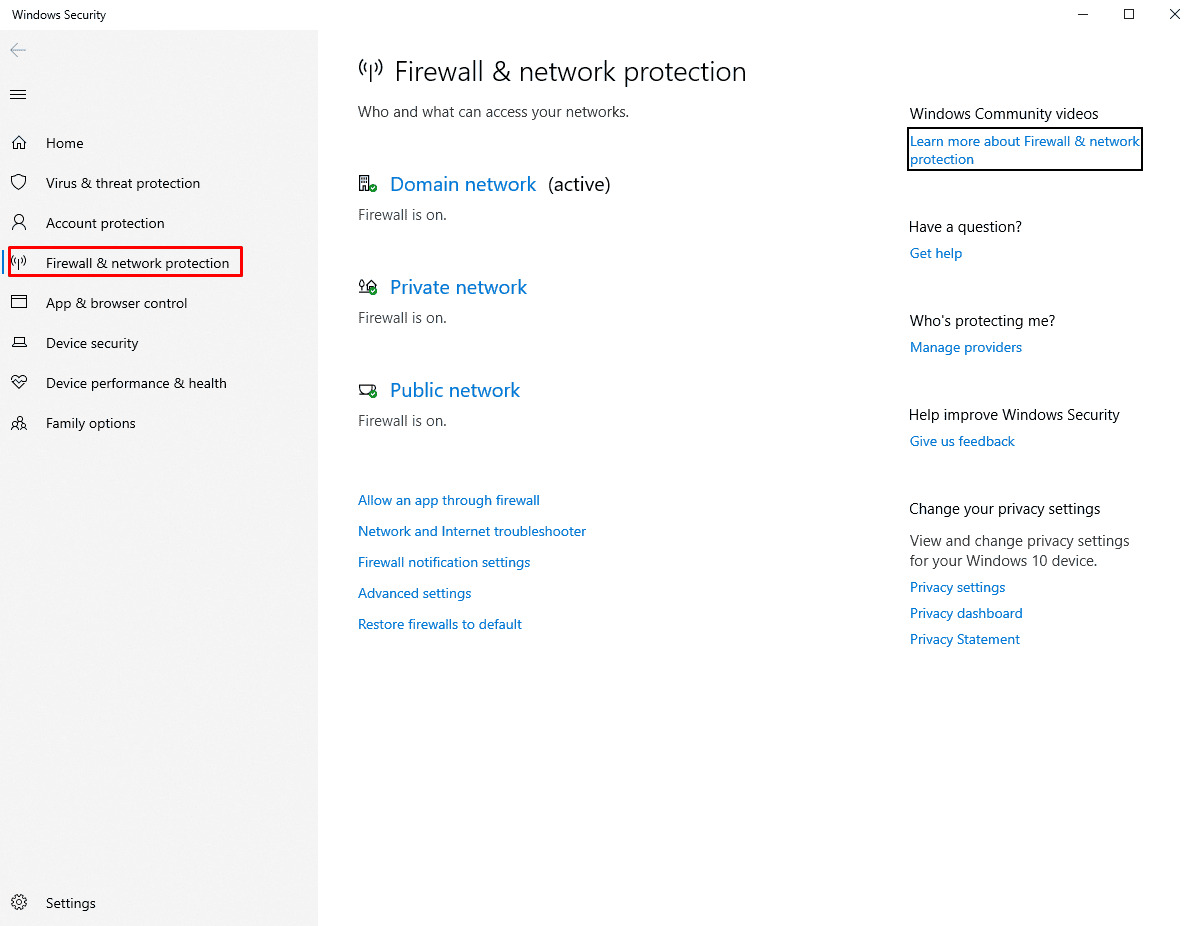Click 'Who and what can access your networks.' text

click(493, 112)
